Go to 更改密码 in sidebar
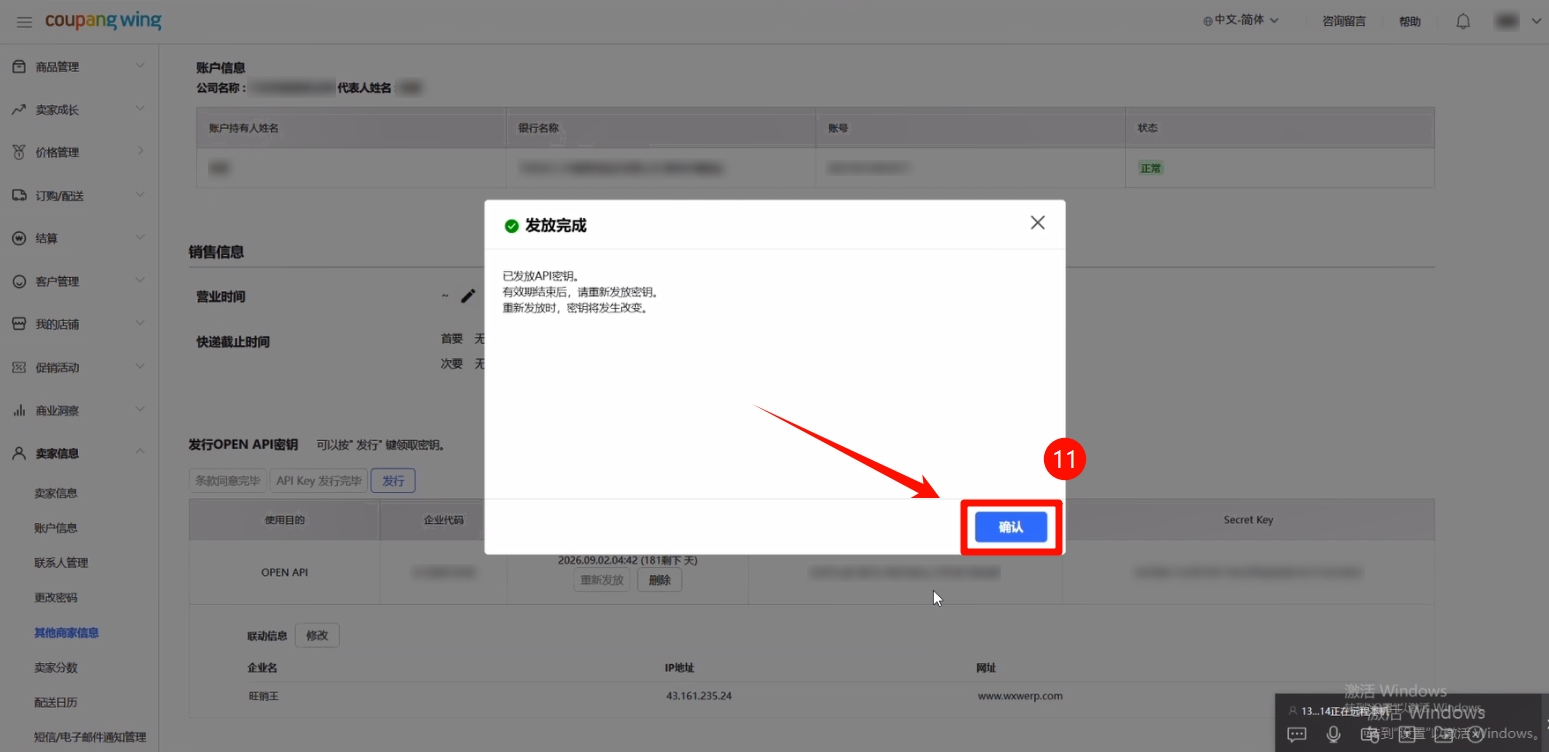 click(x=56, y=598)
